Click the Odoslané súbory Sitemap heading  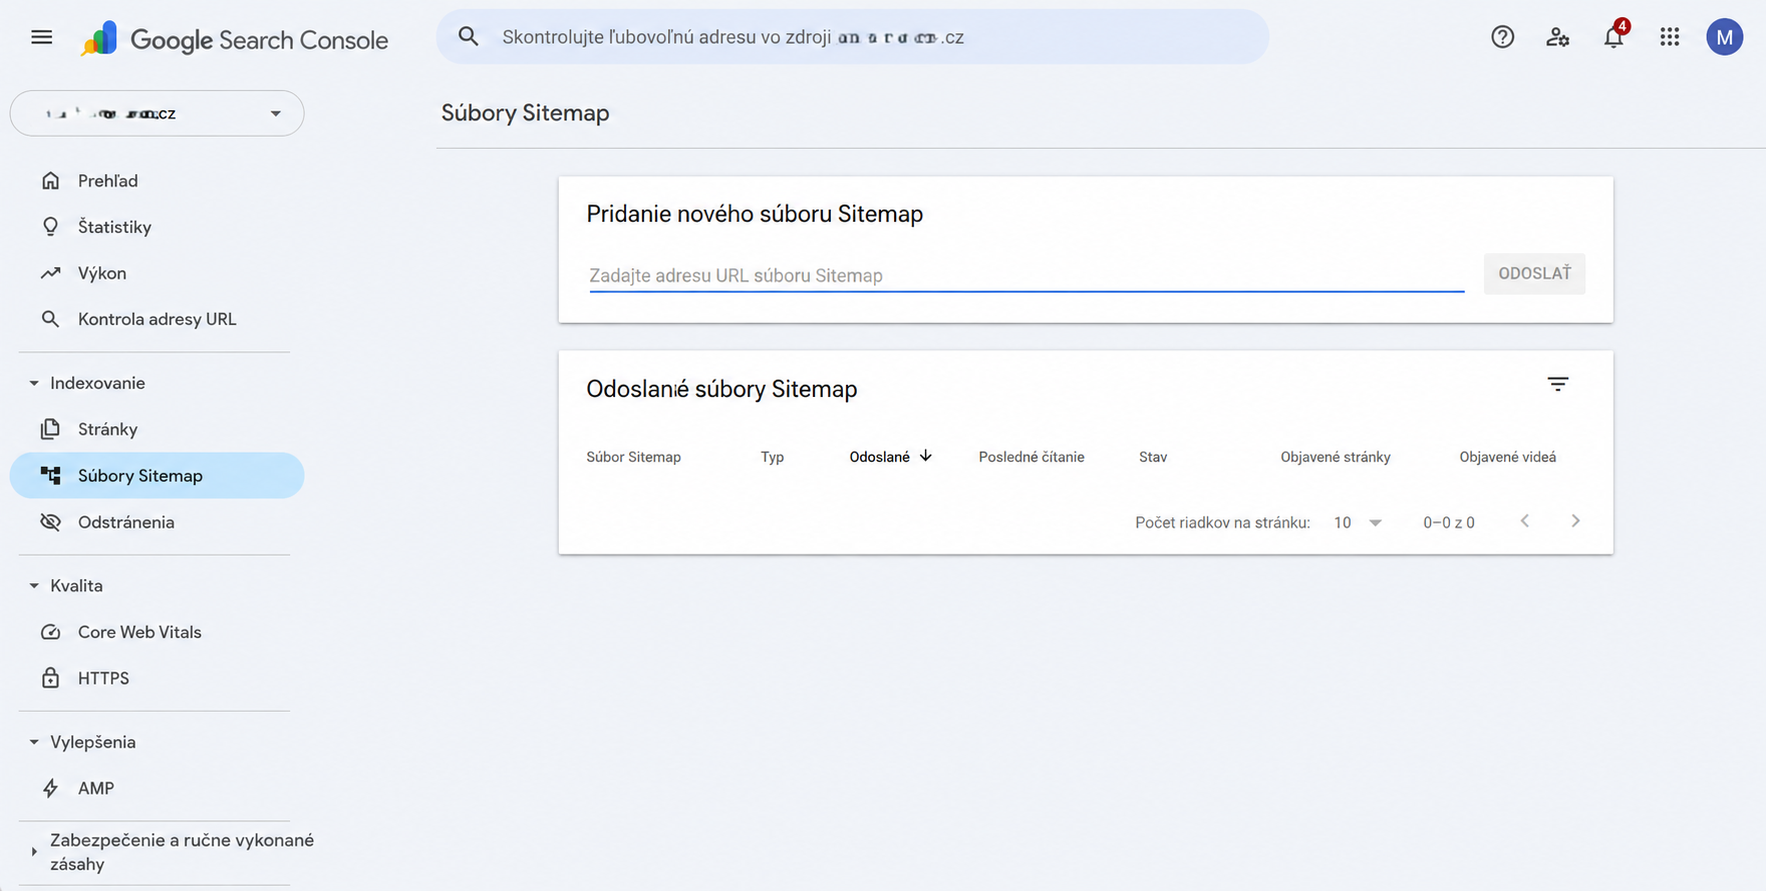pos(721,389)
